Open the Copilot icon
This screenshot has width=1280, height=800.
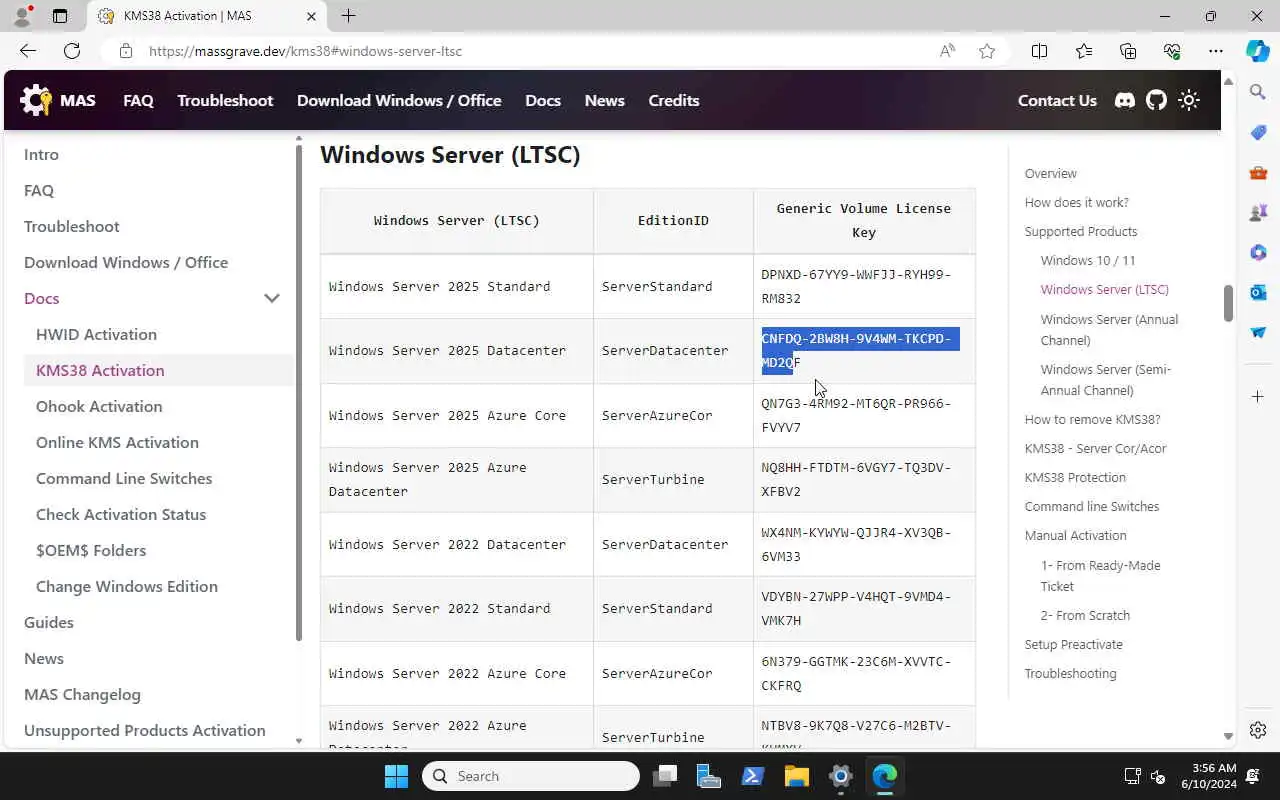[x=1258, y=51]
